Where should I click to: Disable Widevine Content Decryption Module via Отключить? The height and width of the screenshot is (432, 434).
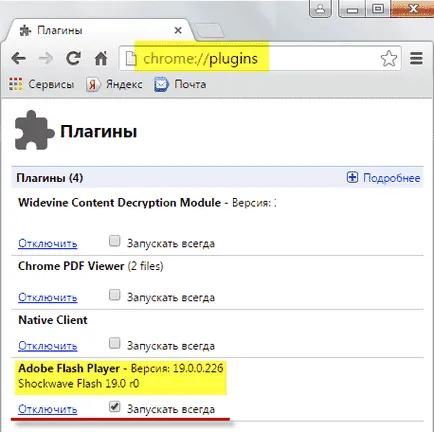pos(48,243)
